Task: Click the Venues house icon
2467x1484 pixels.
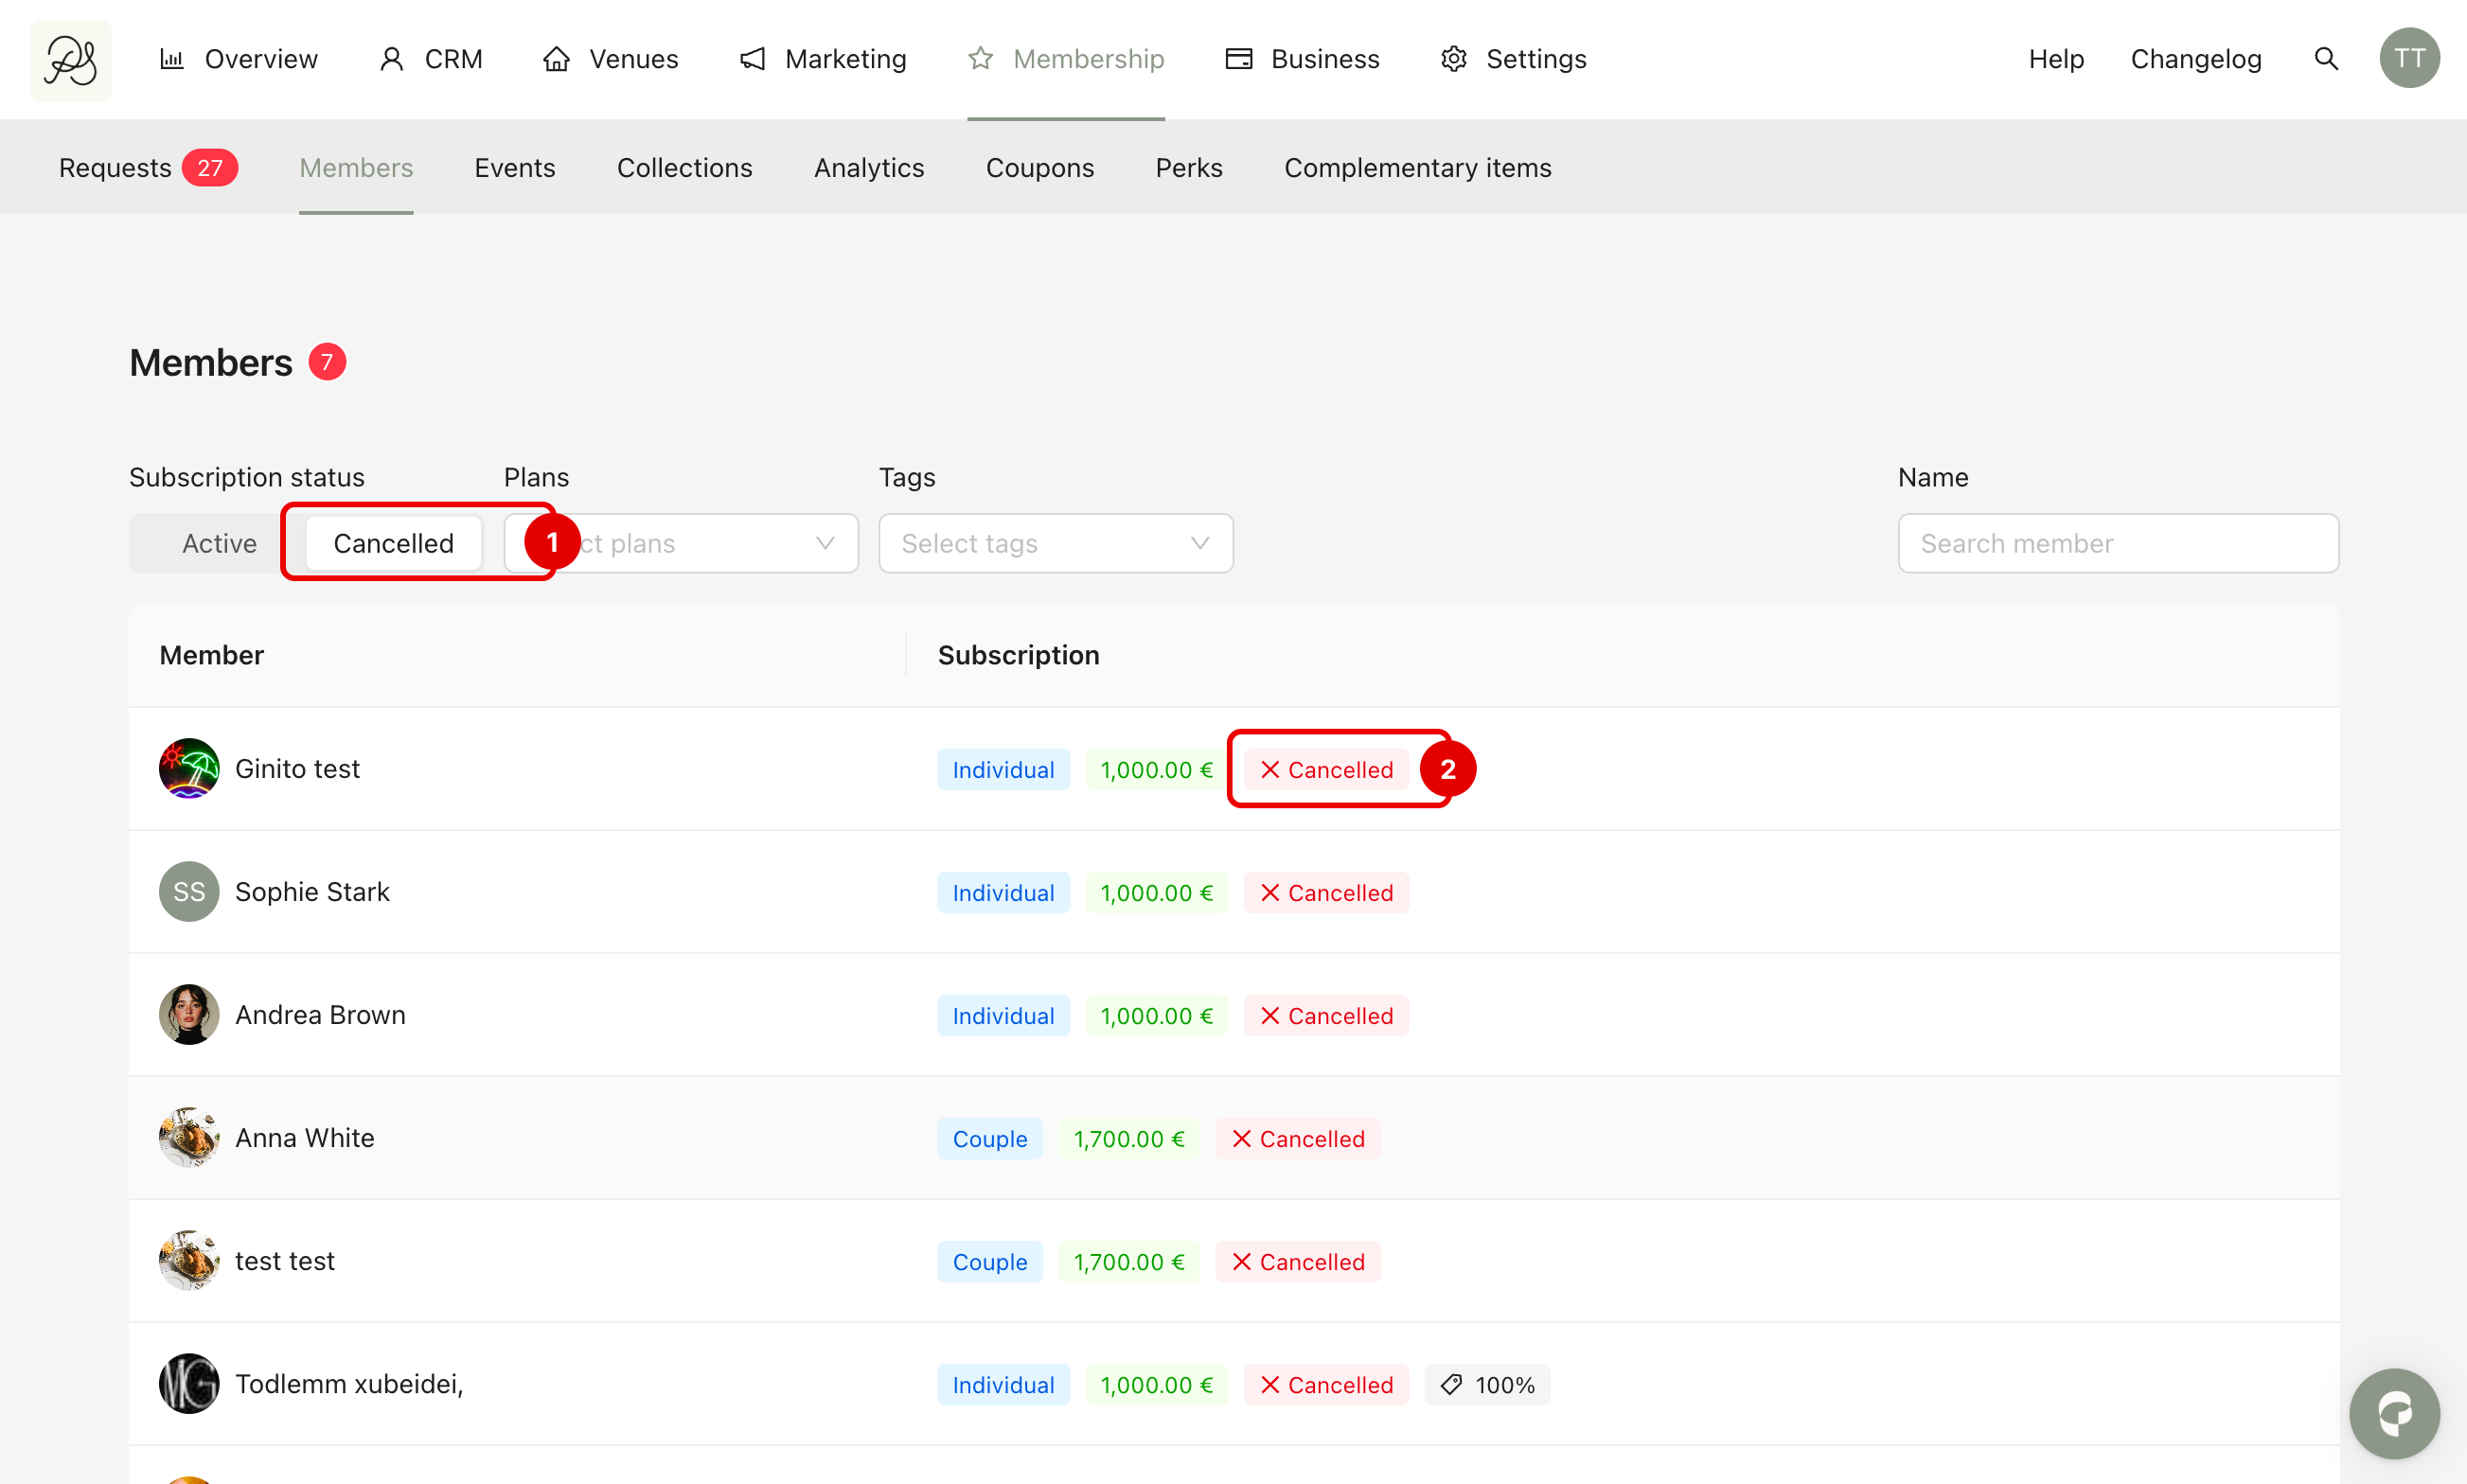Action: coord(556,59)
